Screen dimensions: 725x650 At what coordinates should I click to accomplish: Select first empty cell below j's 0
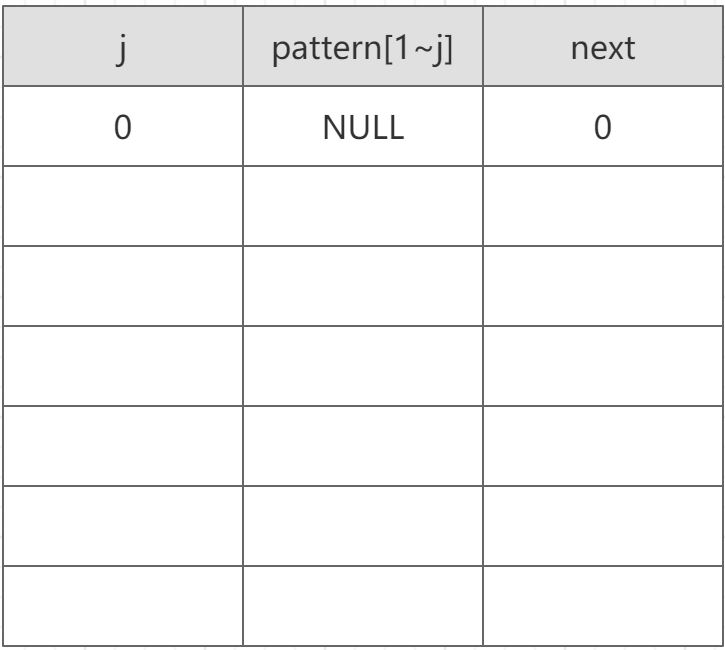click(x=123, y=206)
